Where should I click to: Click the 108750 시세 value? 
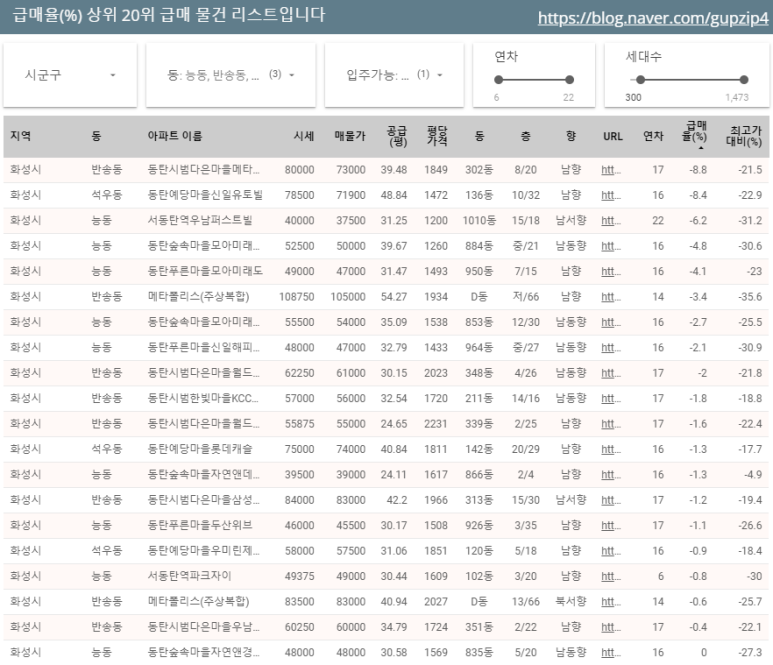[x=296, y=297]
